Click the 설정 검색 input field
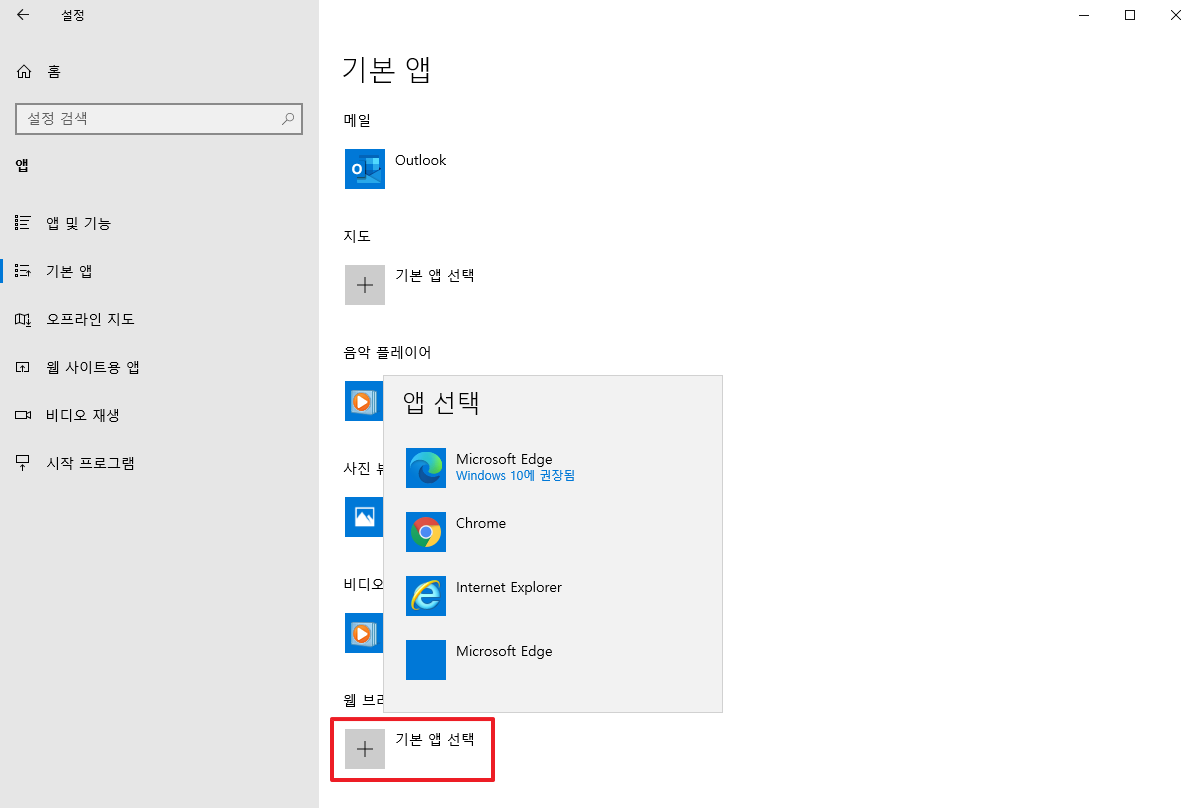 [150, 119]
